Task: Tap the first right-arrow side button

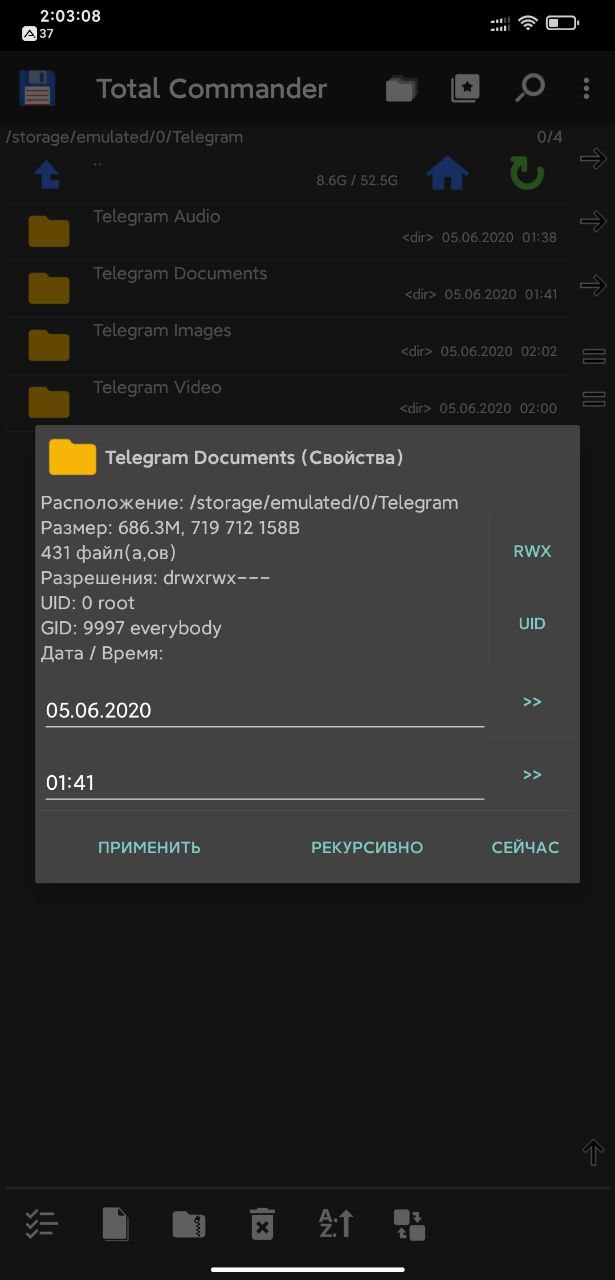Action: click(x=593, y=158)
